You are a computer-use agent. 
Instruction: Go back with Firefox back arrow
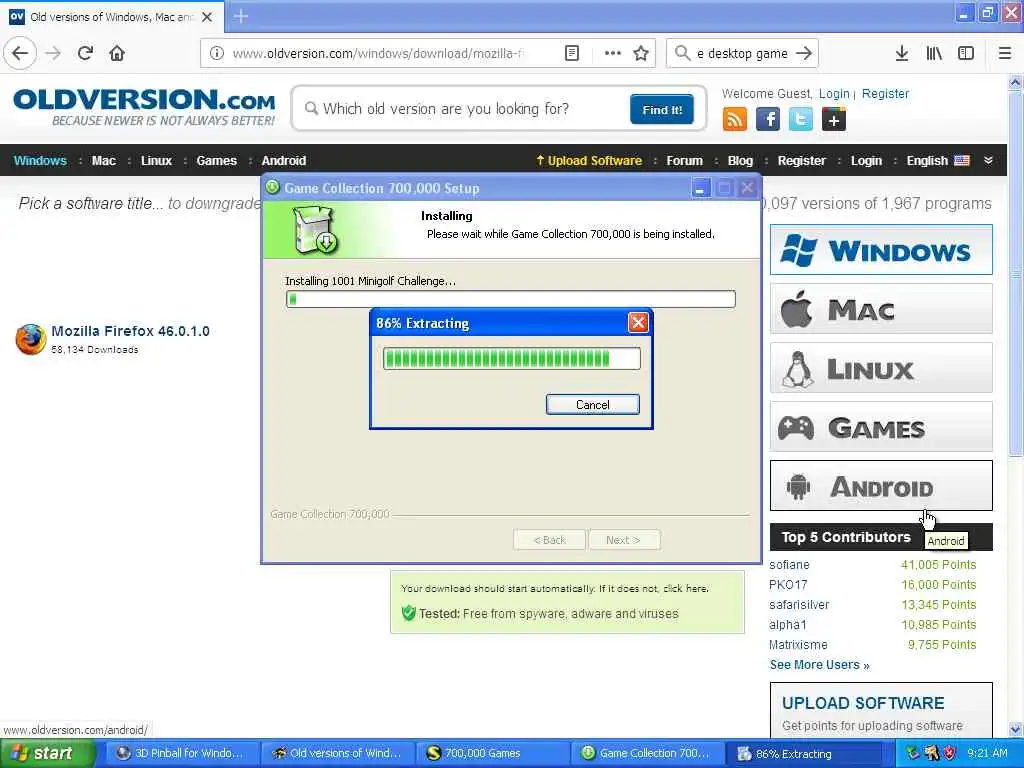[x=20, y=53]
